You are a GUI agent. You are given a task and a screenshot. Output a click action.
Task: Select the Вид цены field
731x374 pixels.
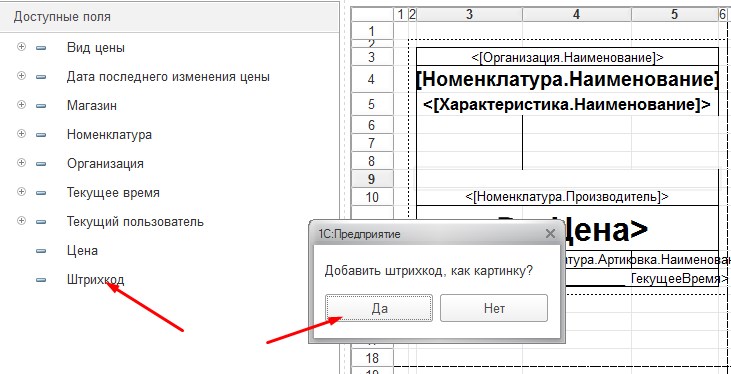pyautogui.click(x=96, y=48)
